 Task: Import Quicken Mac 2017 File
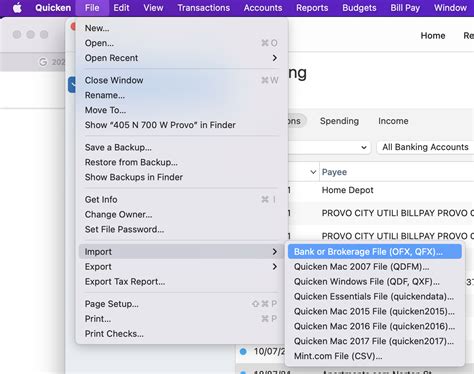click(375, 341)
